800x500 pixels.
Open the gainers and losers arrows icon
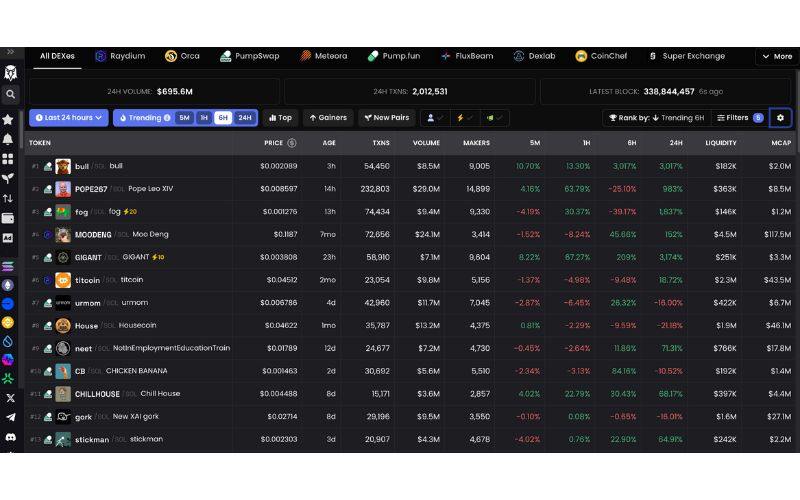click(x=8, y=198)
